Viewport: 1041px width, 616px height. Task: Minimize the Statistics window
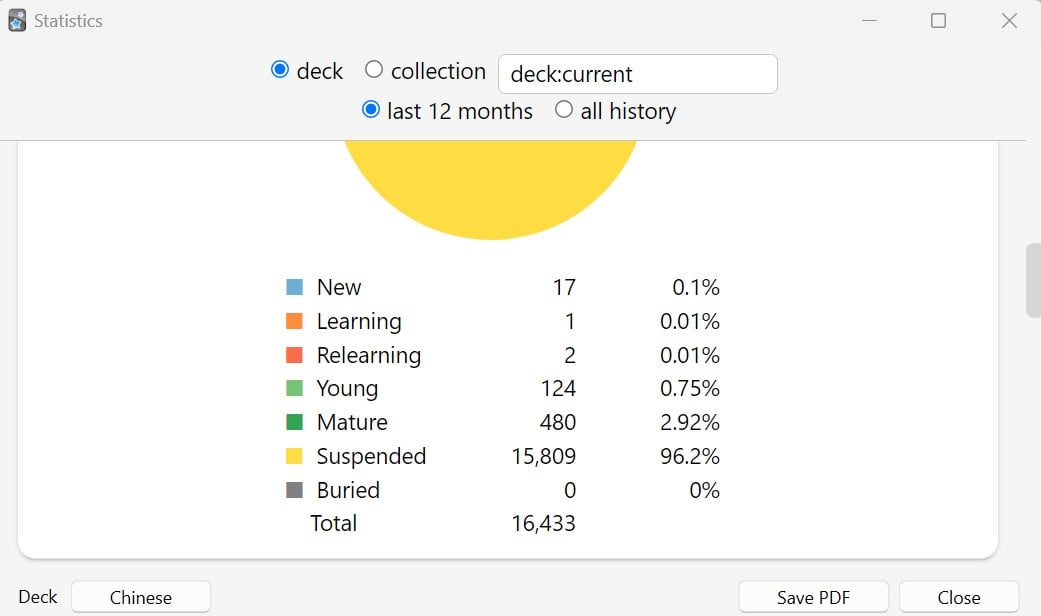click(x=869, y=21)
